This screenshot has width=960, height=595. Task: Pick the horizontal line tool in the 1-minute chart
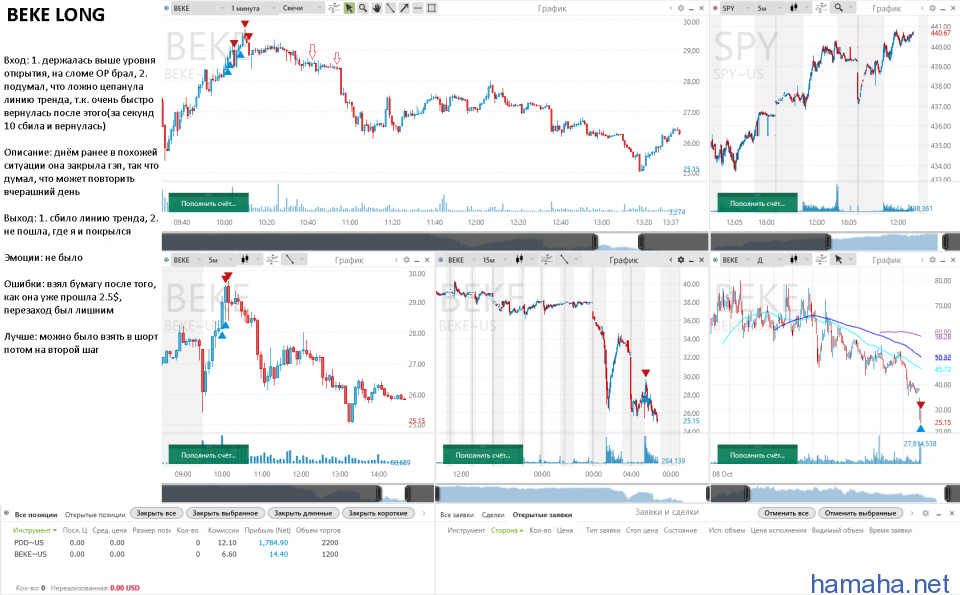click(x=418, y=8)
